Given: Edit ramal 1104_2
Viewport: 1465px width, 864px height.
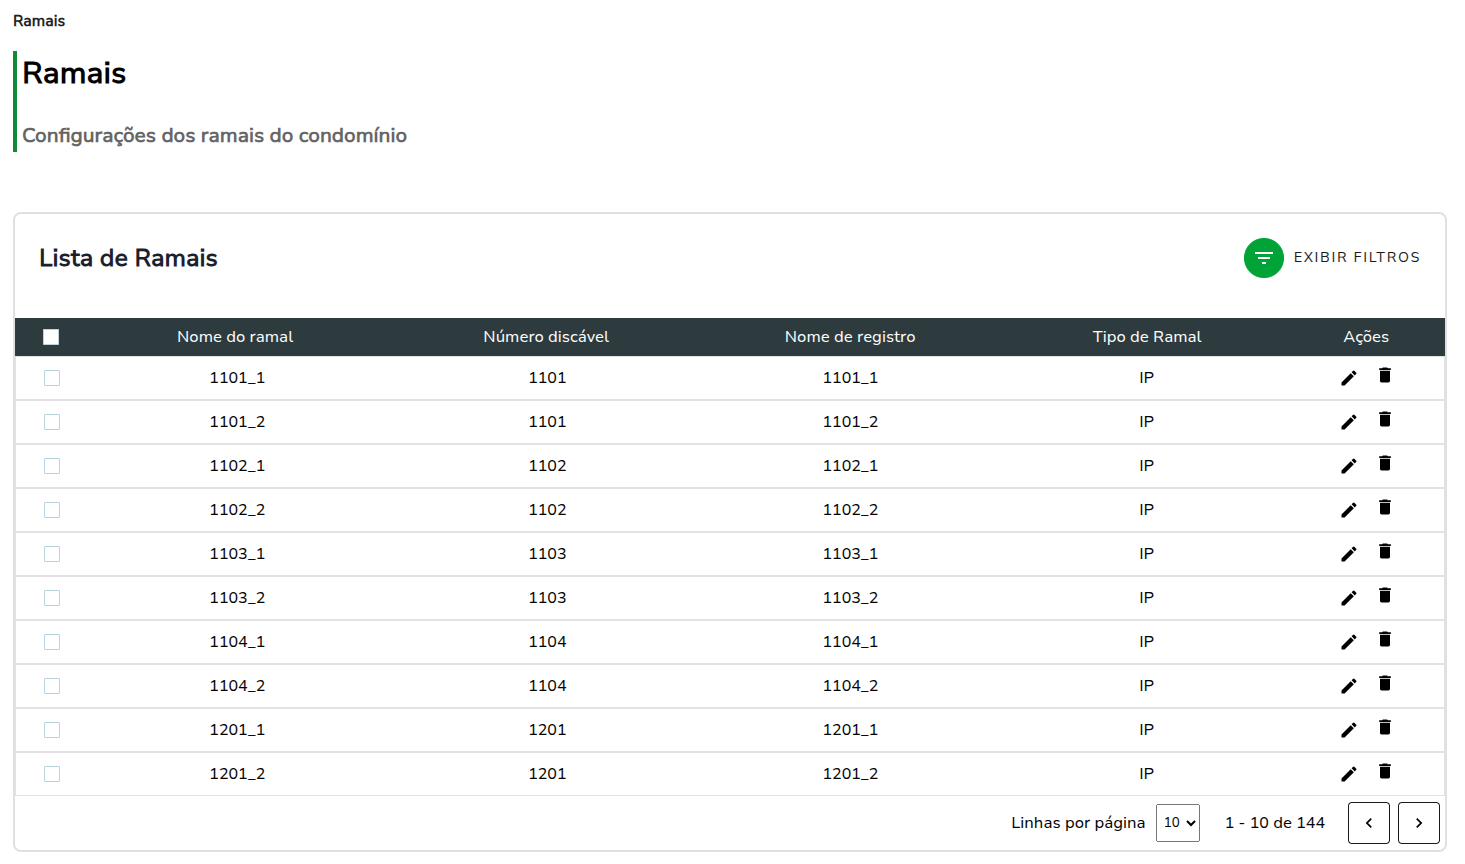Looking at the screenshot, I should coord(1349,686).
